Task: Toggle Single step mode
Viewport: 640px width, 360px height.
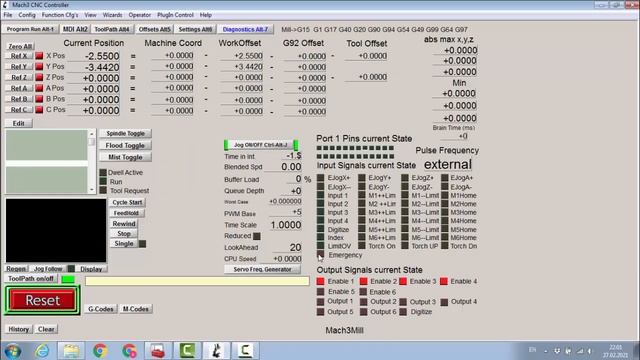Action: pyautogui.click(x=124, y=244)
